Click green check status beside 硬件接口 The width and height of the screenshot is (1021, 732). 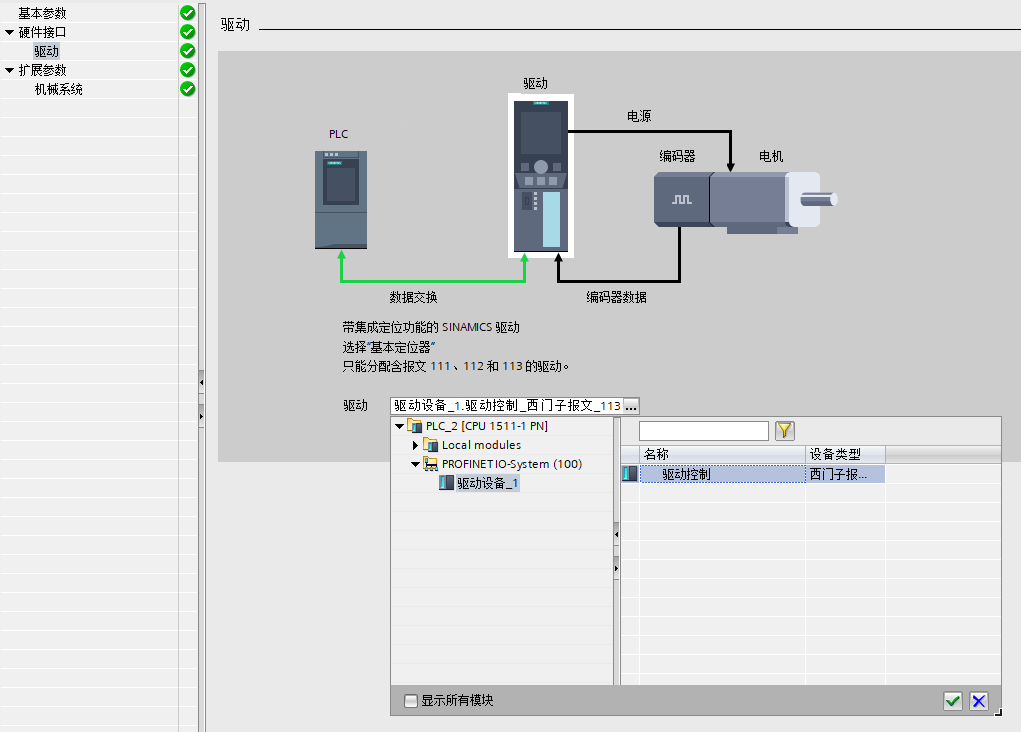coord(188,32)
